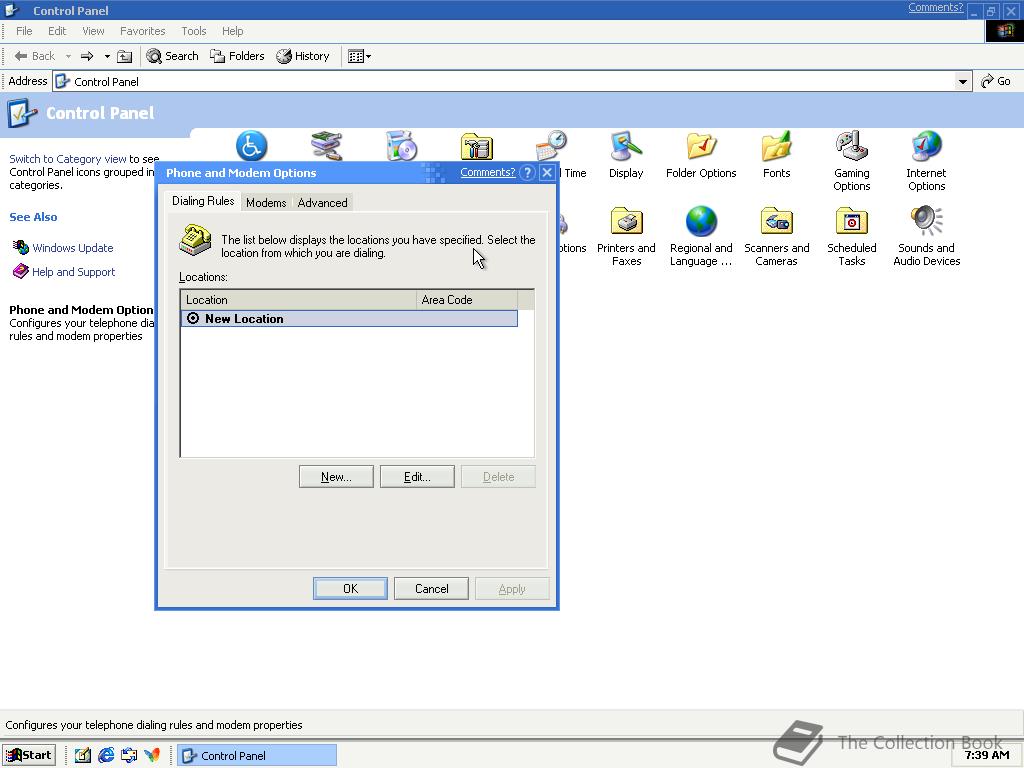The image size is (1024, 768).
Task: Click the Control Panel taskbar button
Action: point(257,755)
